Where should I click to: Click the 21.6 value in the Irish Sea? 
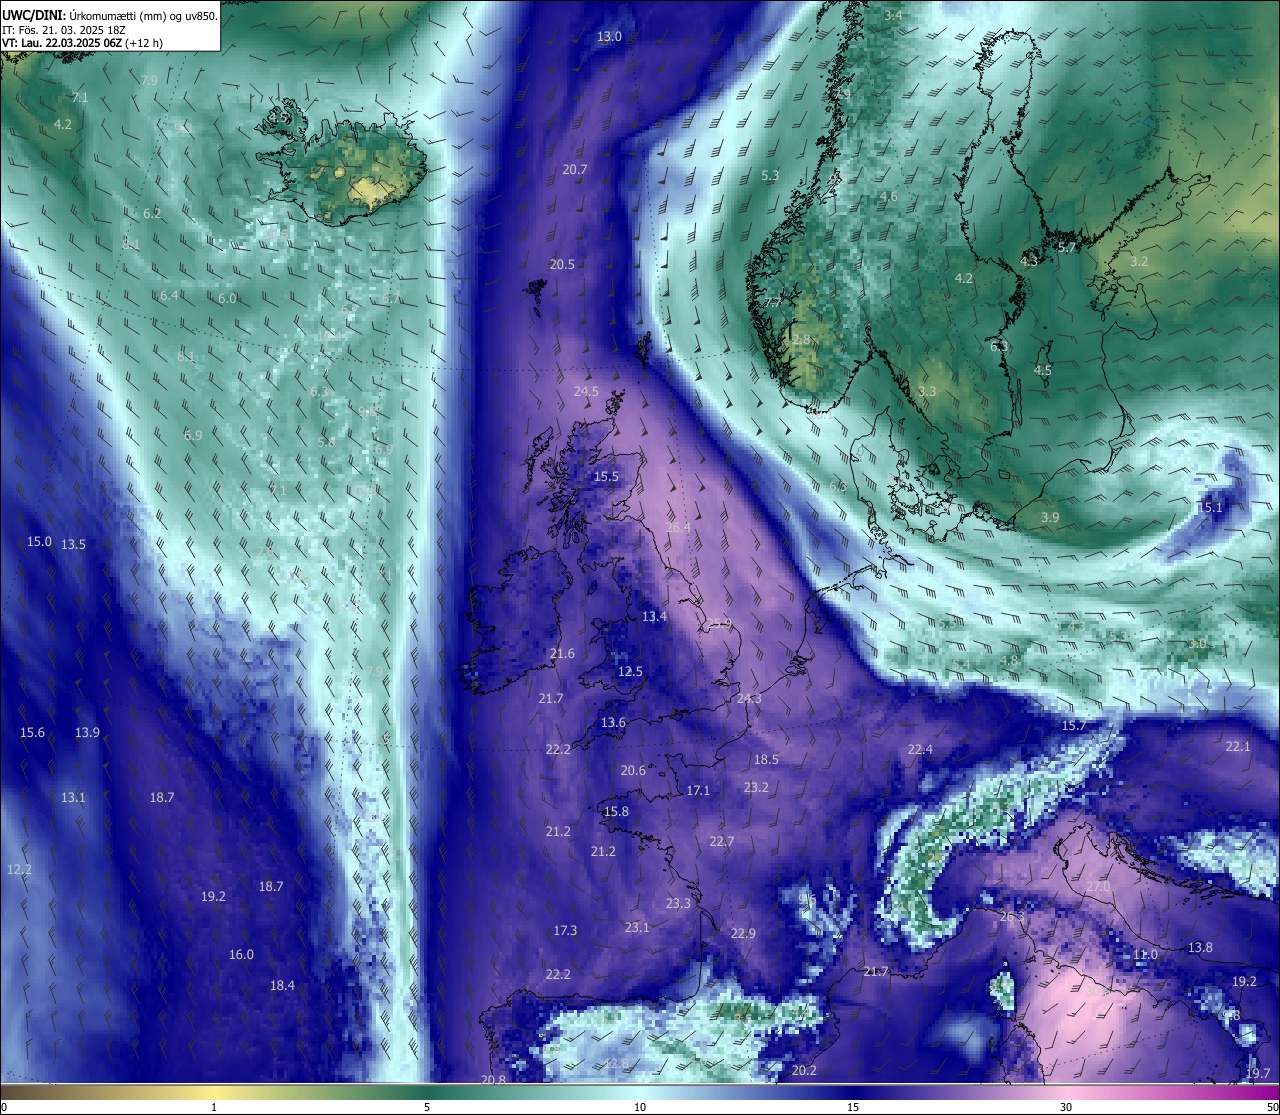562,653
